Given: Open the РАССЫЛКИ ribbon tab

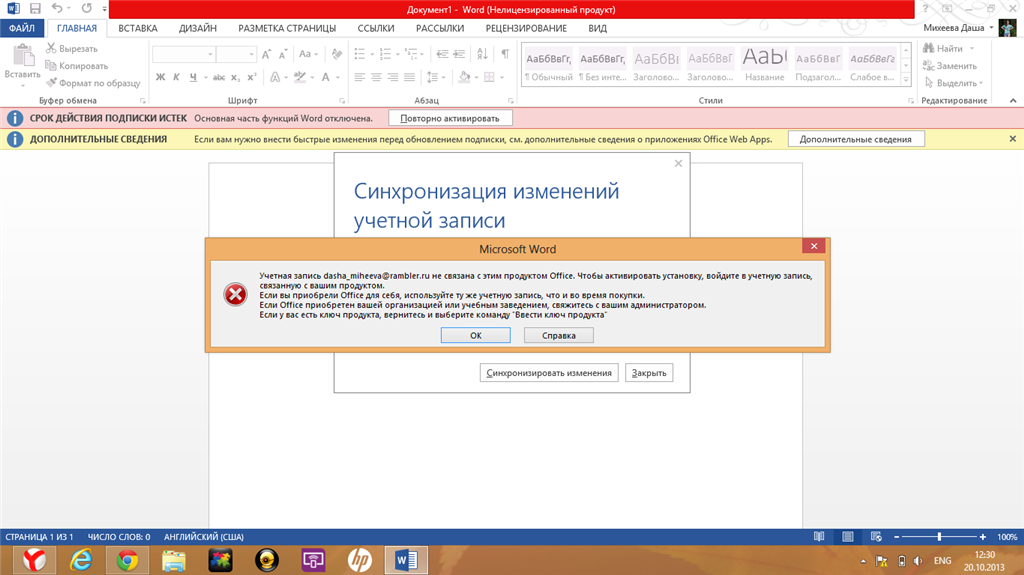Looking at the screenshot, I should tap(440, 28).
